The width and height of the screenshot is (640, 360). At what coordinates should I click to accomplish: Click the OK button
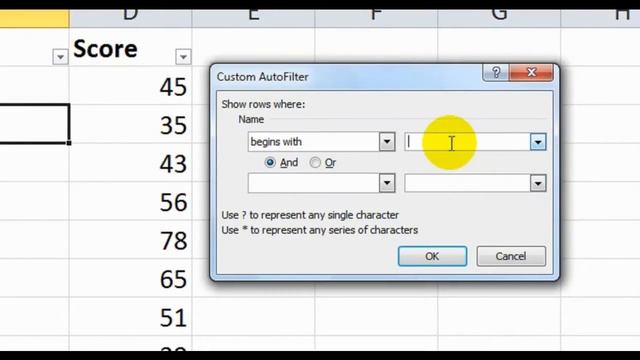click(432, 256)
